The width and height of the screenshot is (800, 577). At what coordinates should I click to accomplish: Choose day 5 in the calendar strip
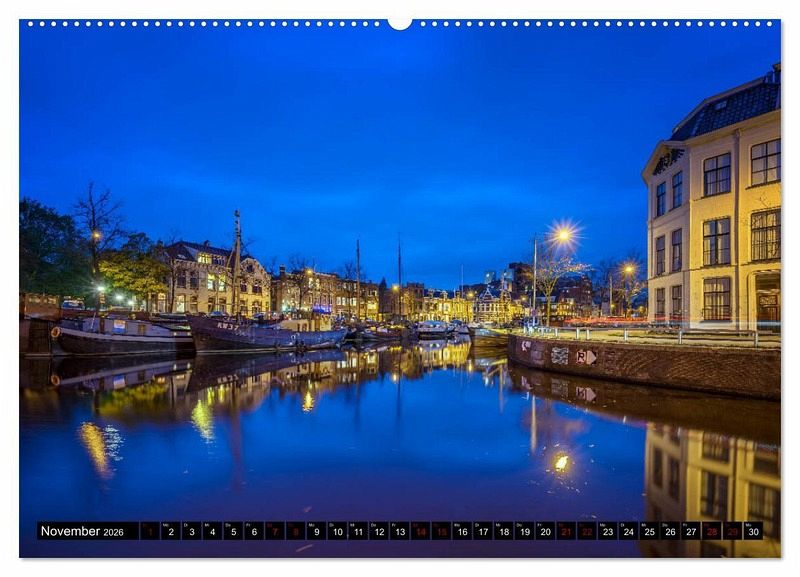pyautogui.click(x=233, y=531)
